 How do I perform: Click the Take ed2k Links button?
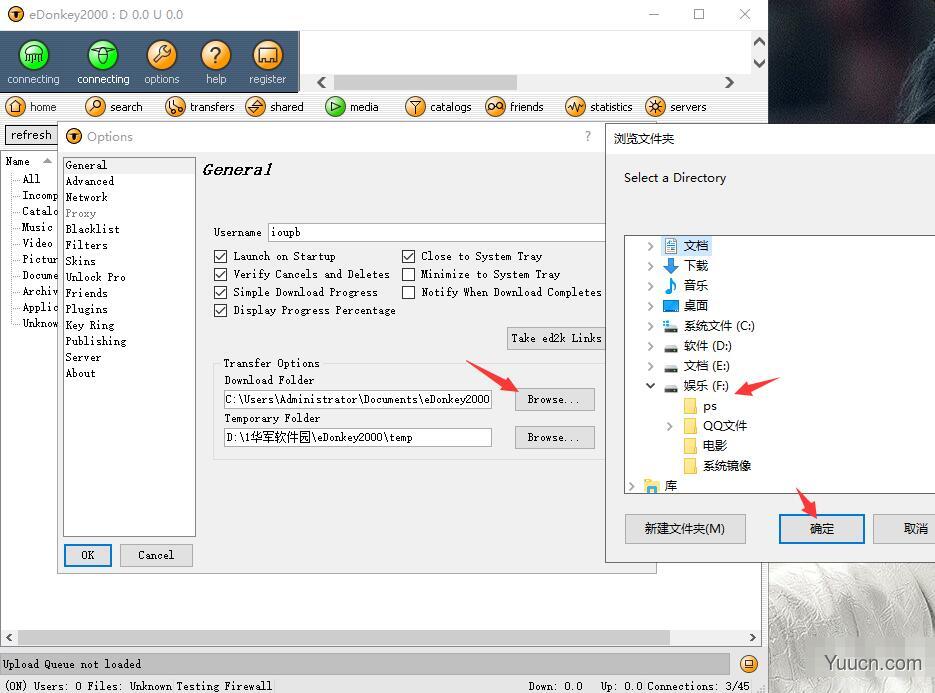556,338
